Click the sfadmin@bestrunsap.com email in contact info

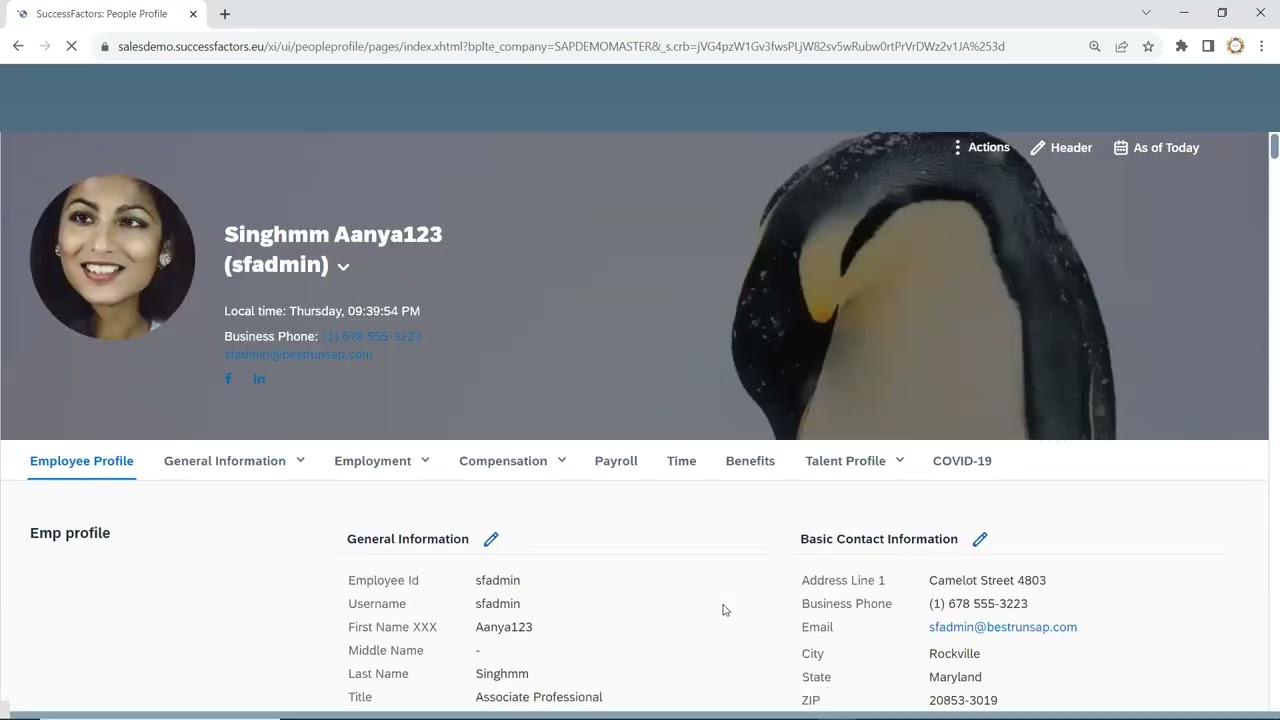1003,627
